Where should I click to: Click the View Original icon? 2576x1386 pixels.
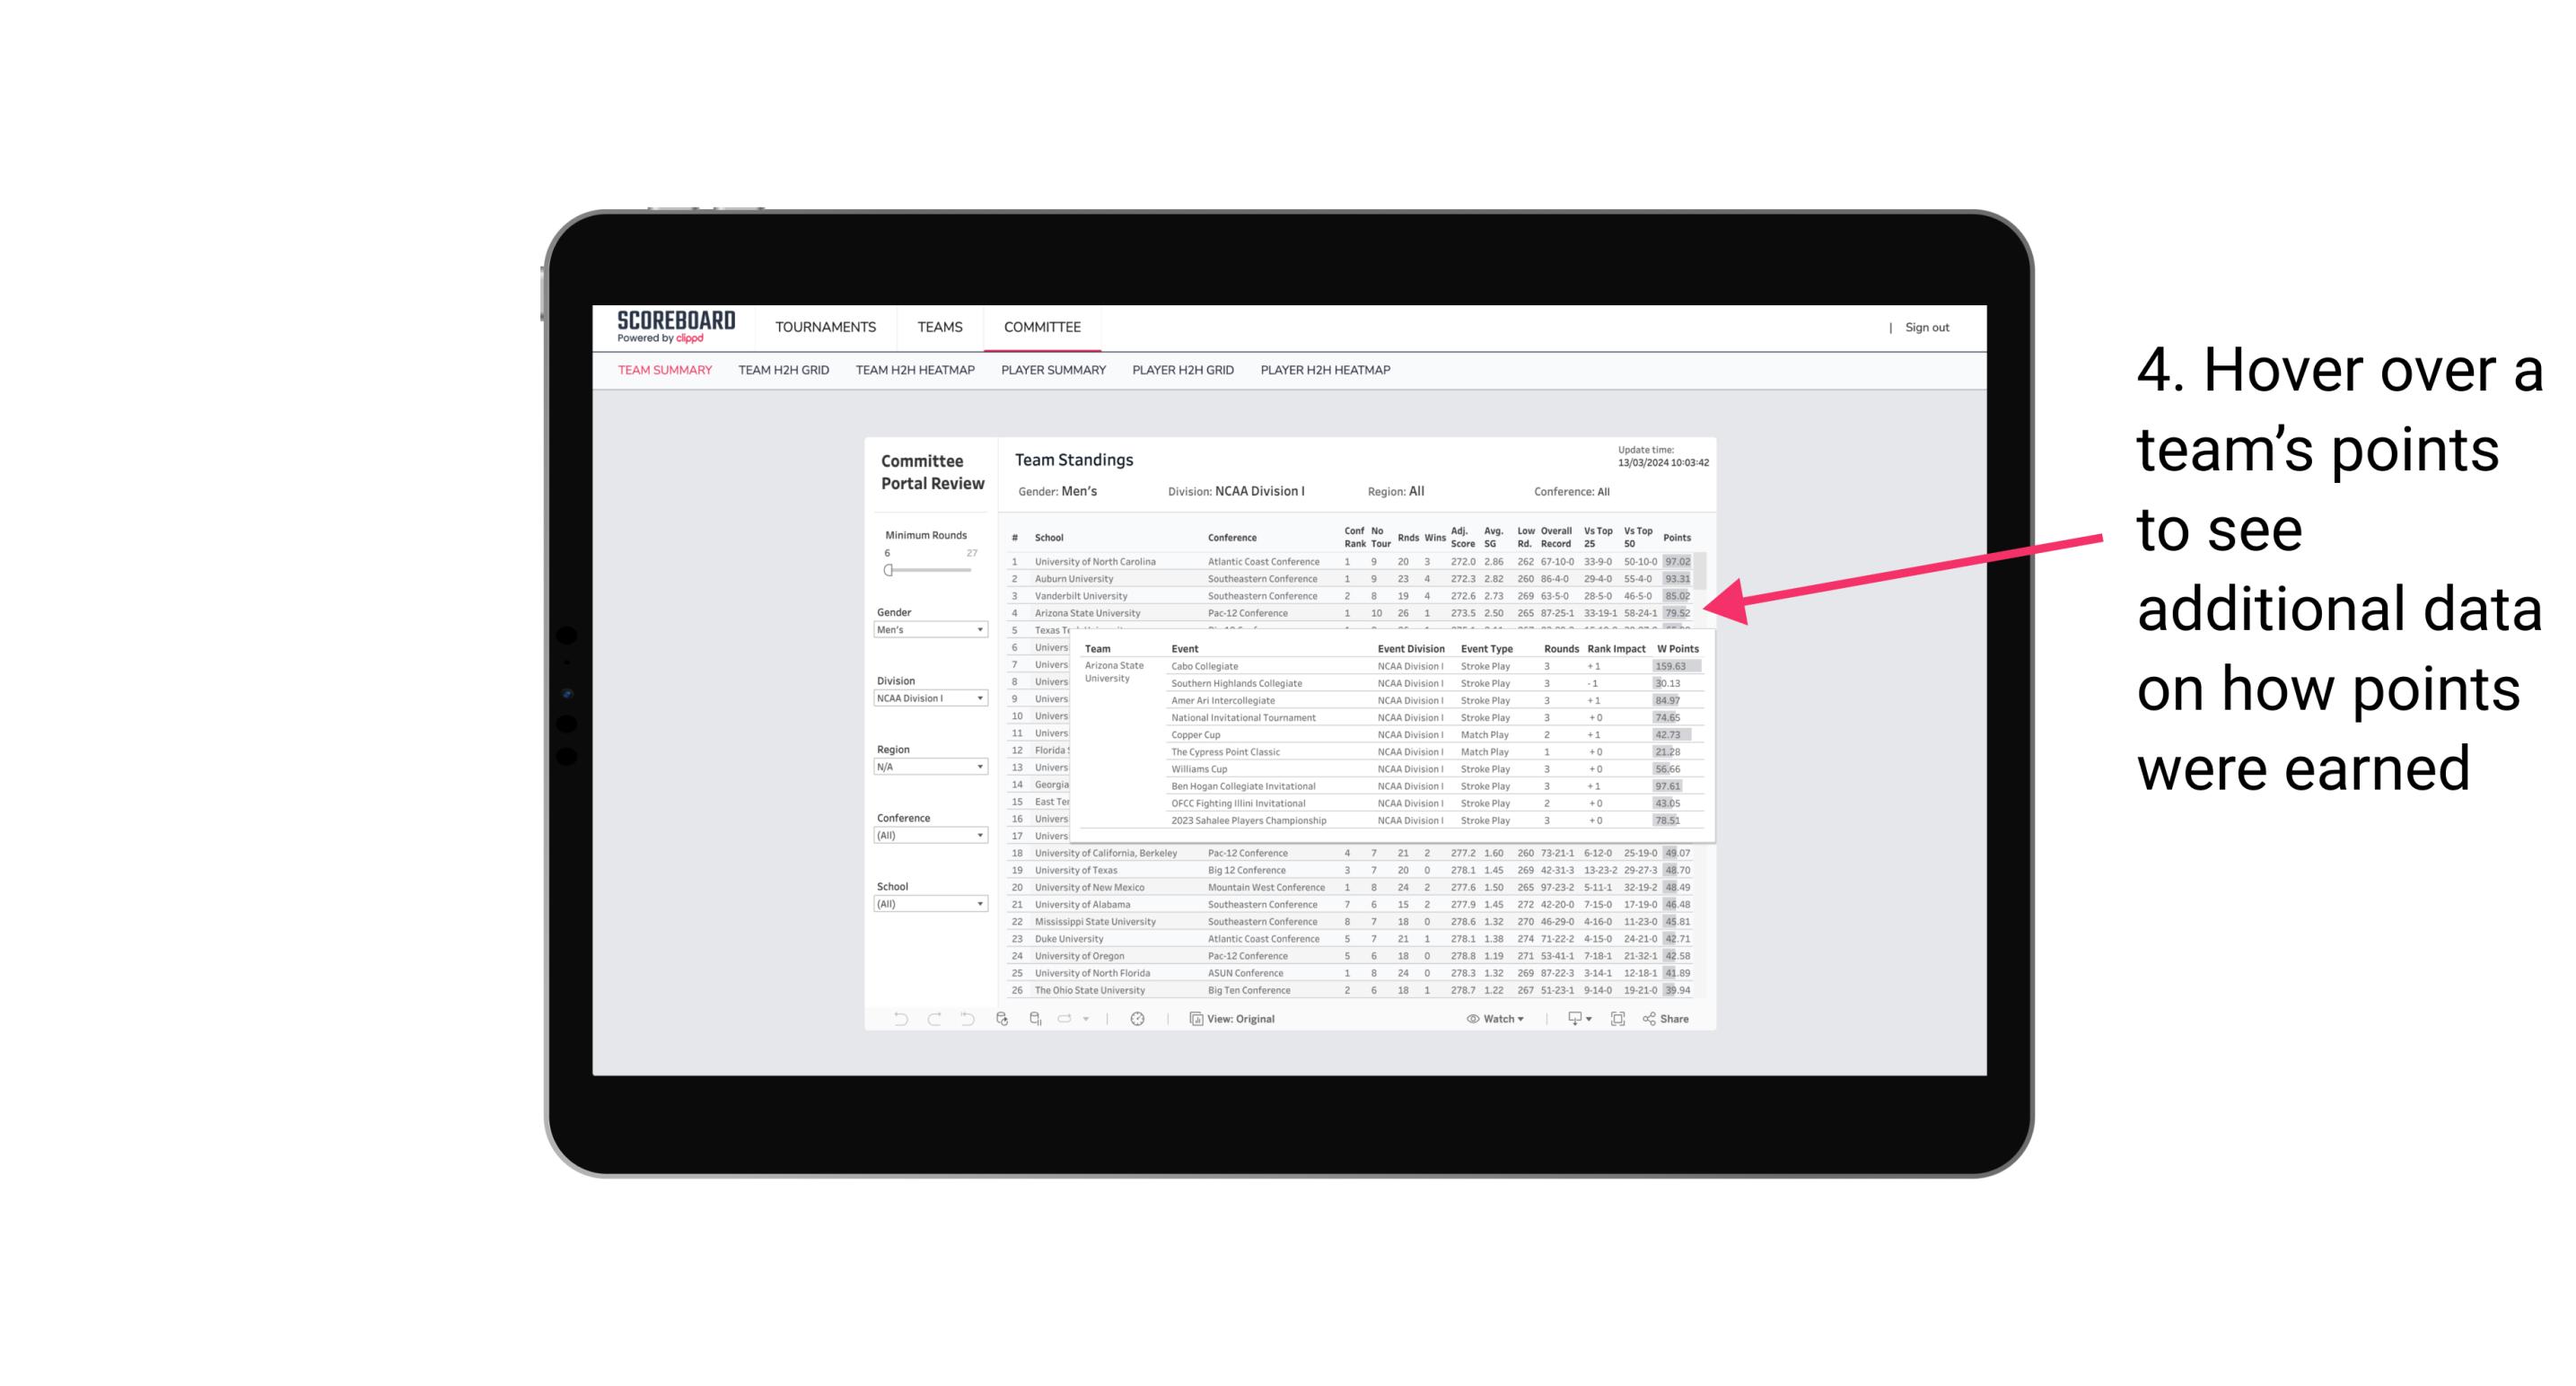coord(1193,1019)
